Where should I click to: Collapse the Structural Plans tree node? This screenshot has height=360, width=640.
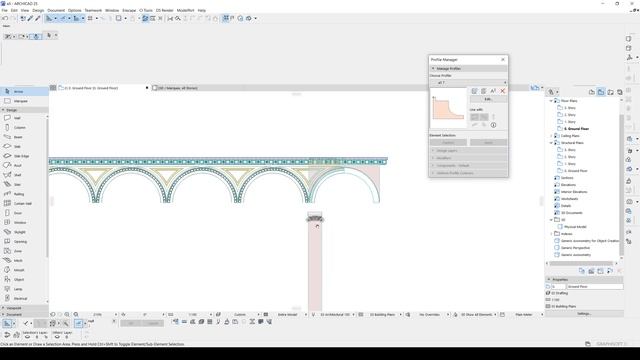point(551,143)
